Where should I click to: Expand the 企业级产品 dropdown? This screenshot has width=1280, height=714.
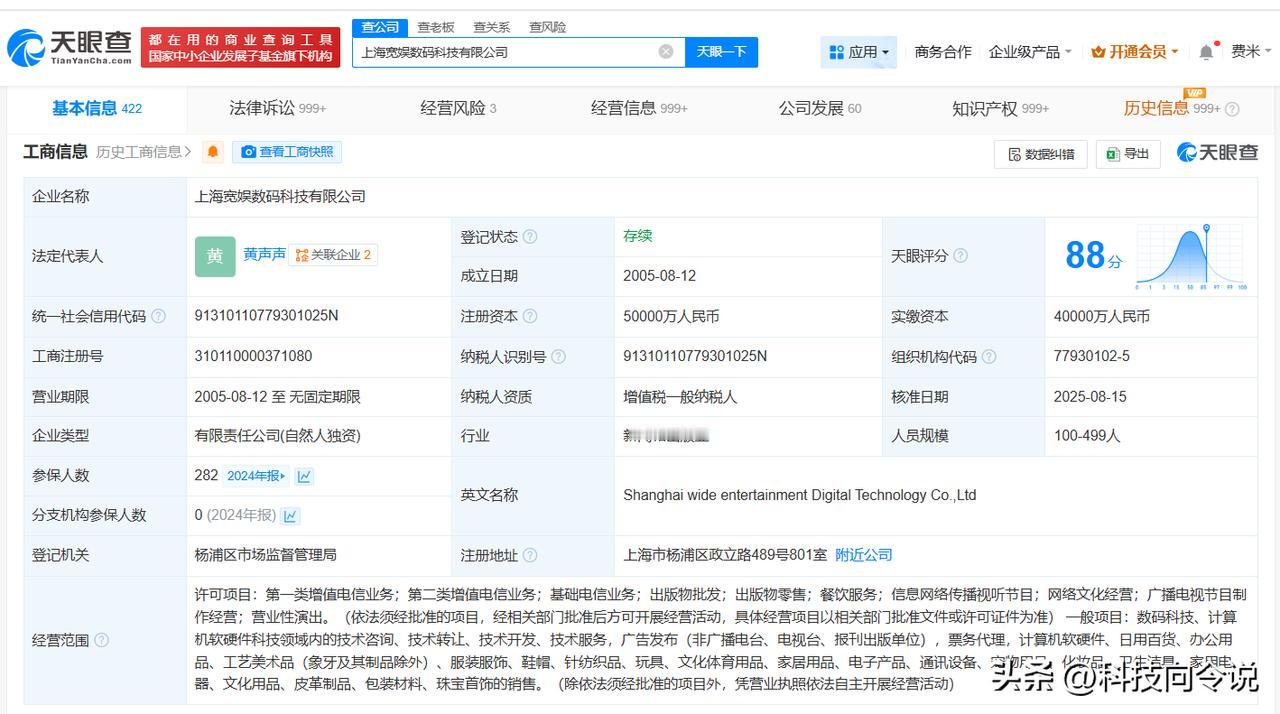[x=1030, y=52]
